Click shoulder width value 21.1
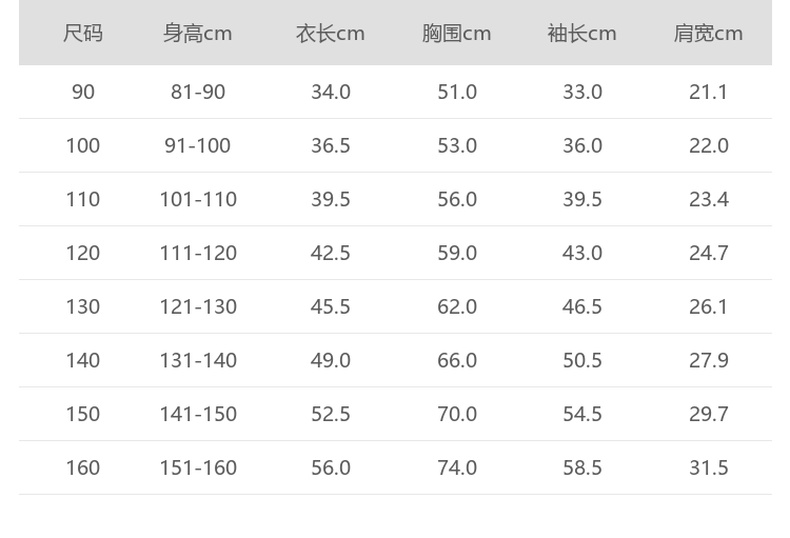790x538 pixels. [708, 92]
